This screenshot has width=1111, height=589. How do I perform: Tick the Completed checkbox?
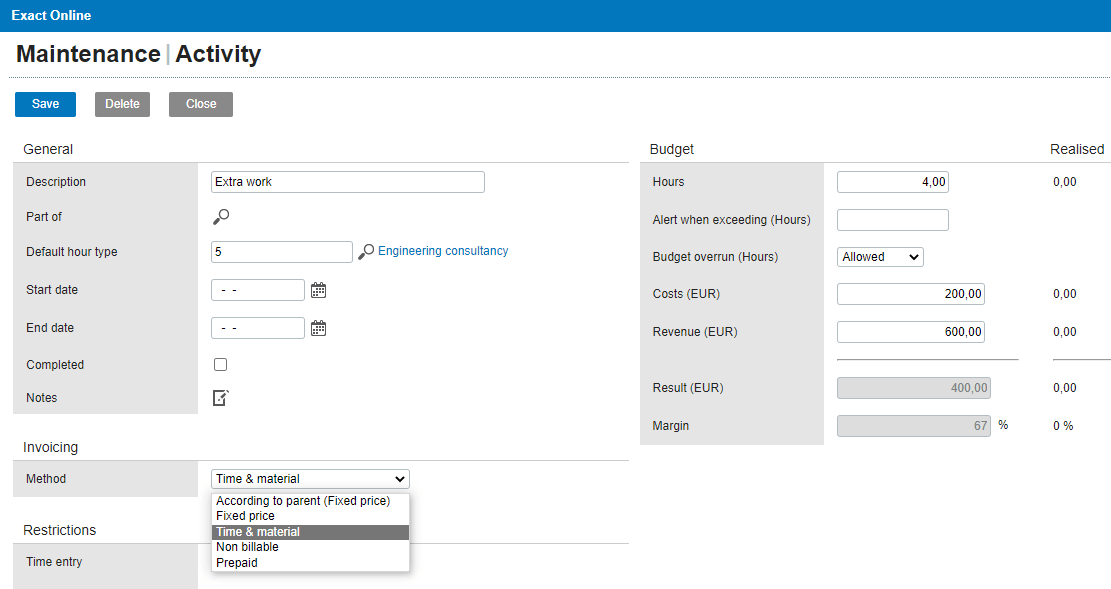[220, 364]
